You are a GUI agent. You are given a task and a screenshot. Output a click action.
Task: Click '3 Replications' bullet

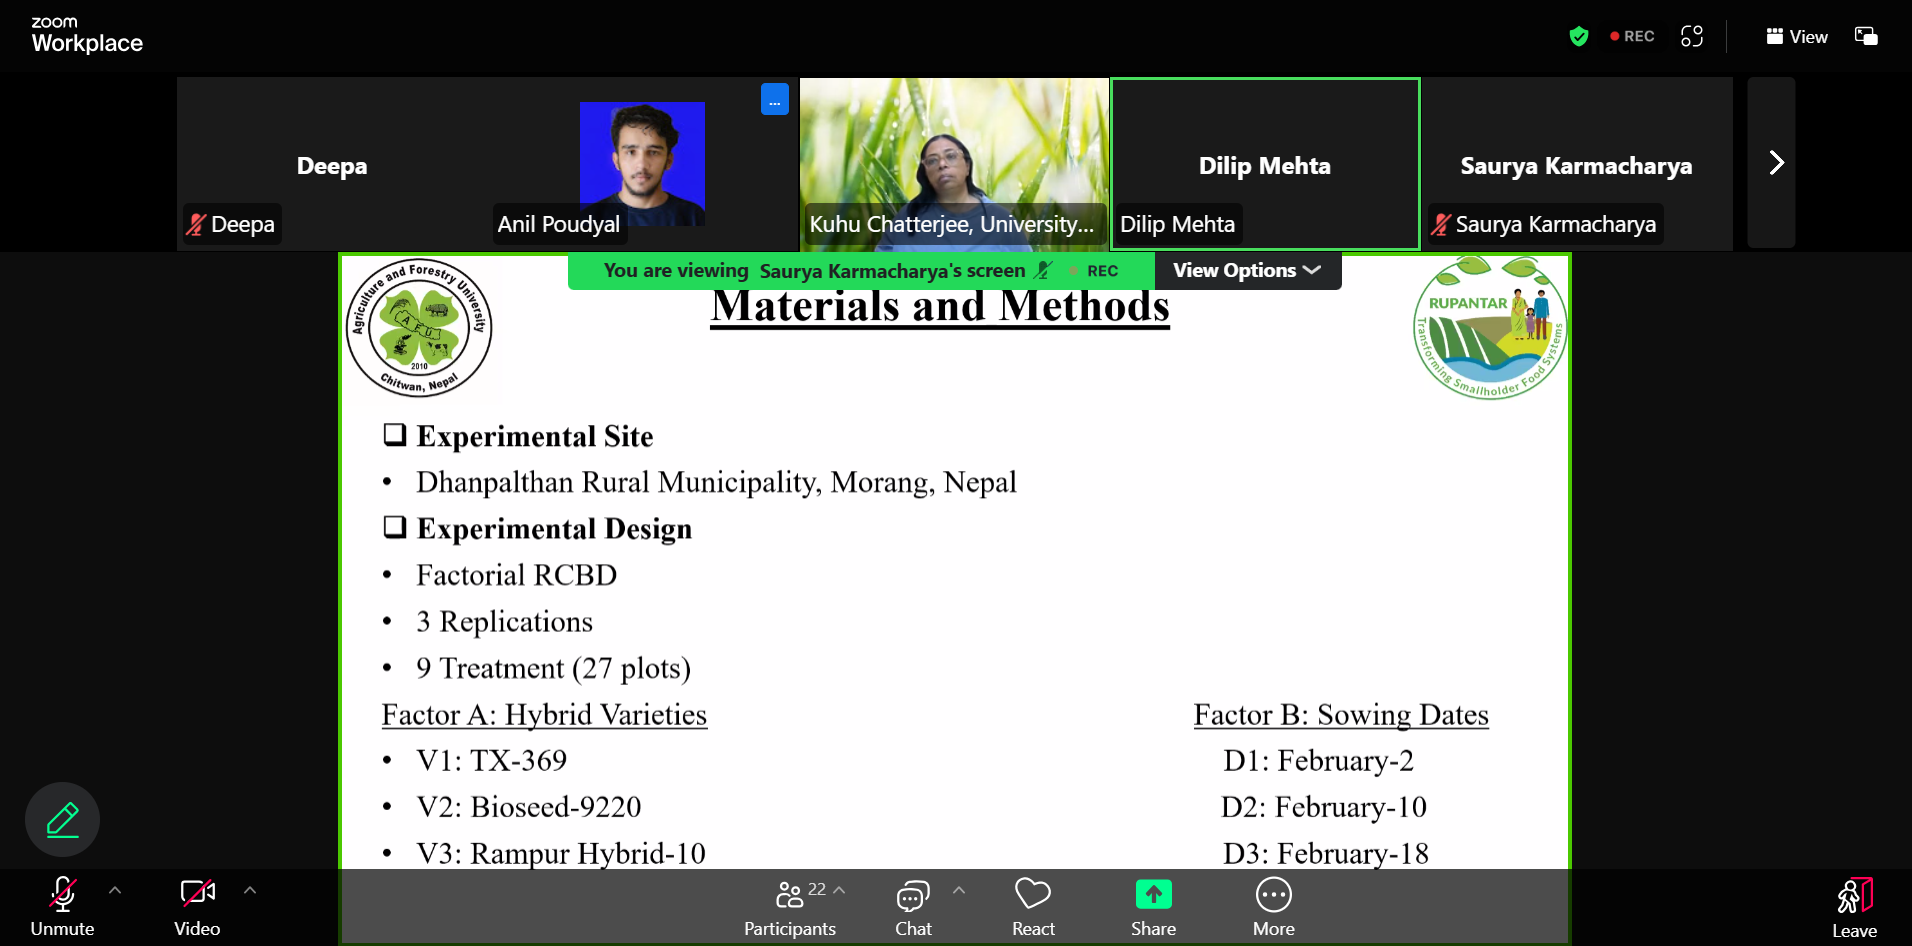pyautogui.click(x=504, y=622)
